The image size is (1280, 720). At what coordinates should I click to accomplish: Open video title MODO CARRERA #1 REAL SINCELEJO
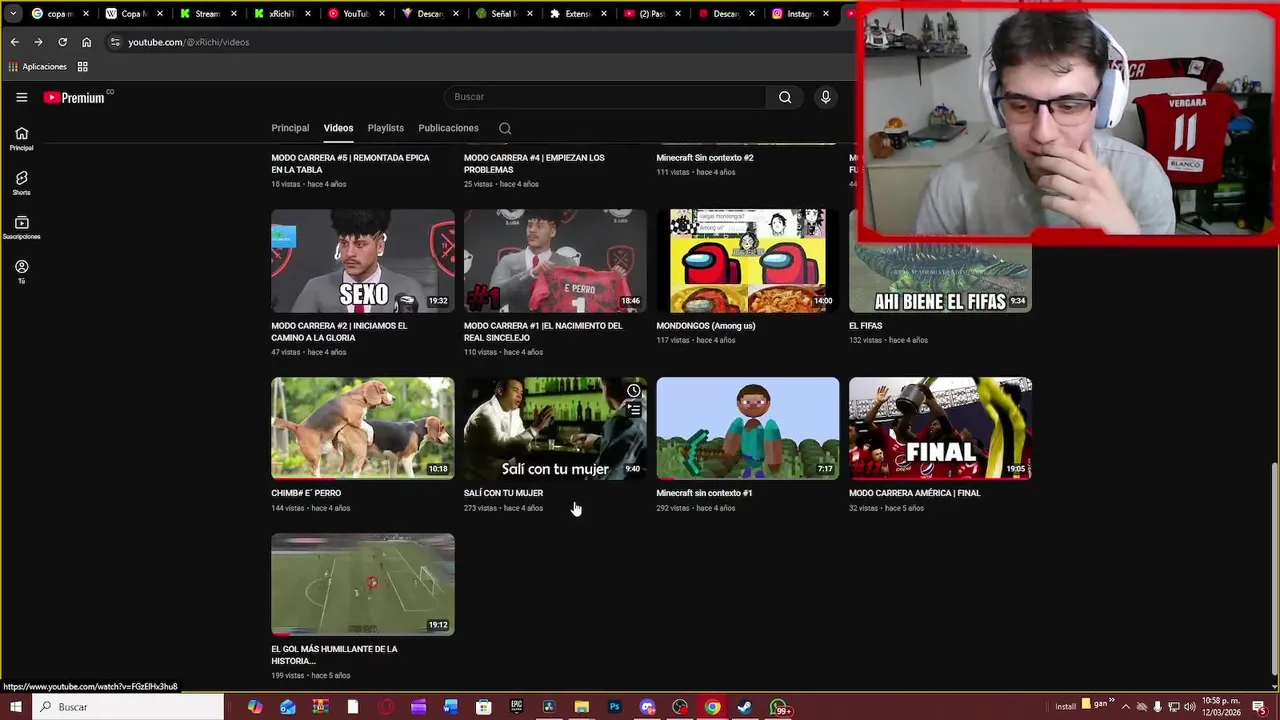coord(543,332)
